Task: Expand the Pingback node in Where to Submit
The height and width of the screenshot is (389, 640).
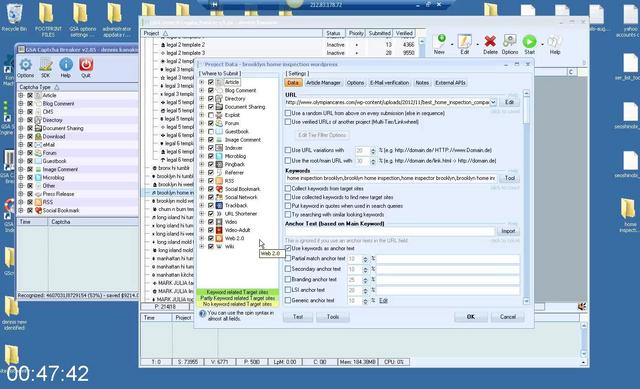Action: 202,164
